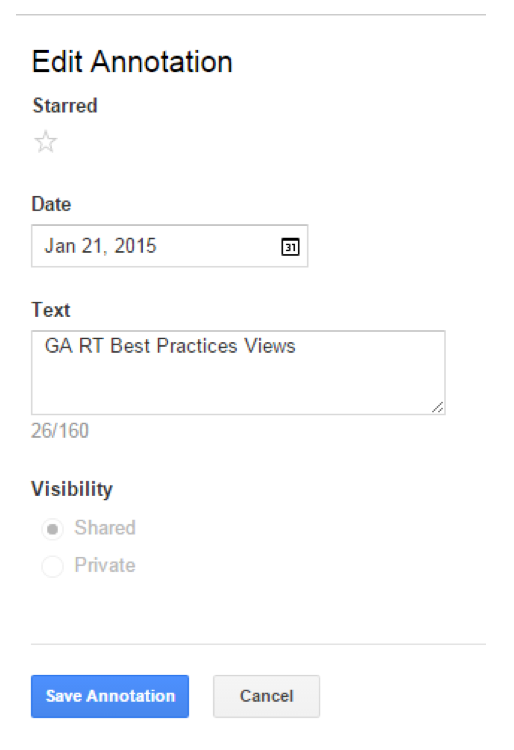Click the Private option label text

105,565
